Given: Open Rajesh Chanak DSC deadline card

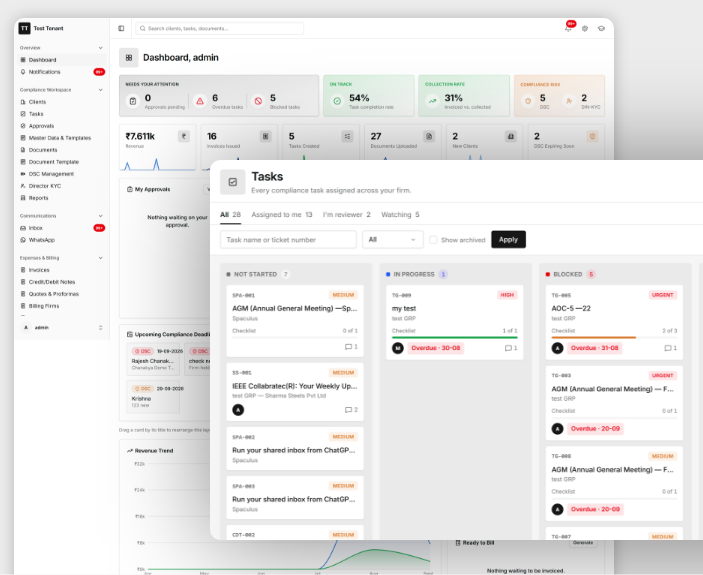Looking at the screenshot, I should click(153, 359).
